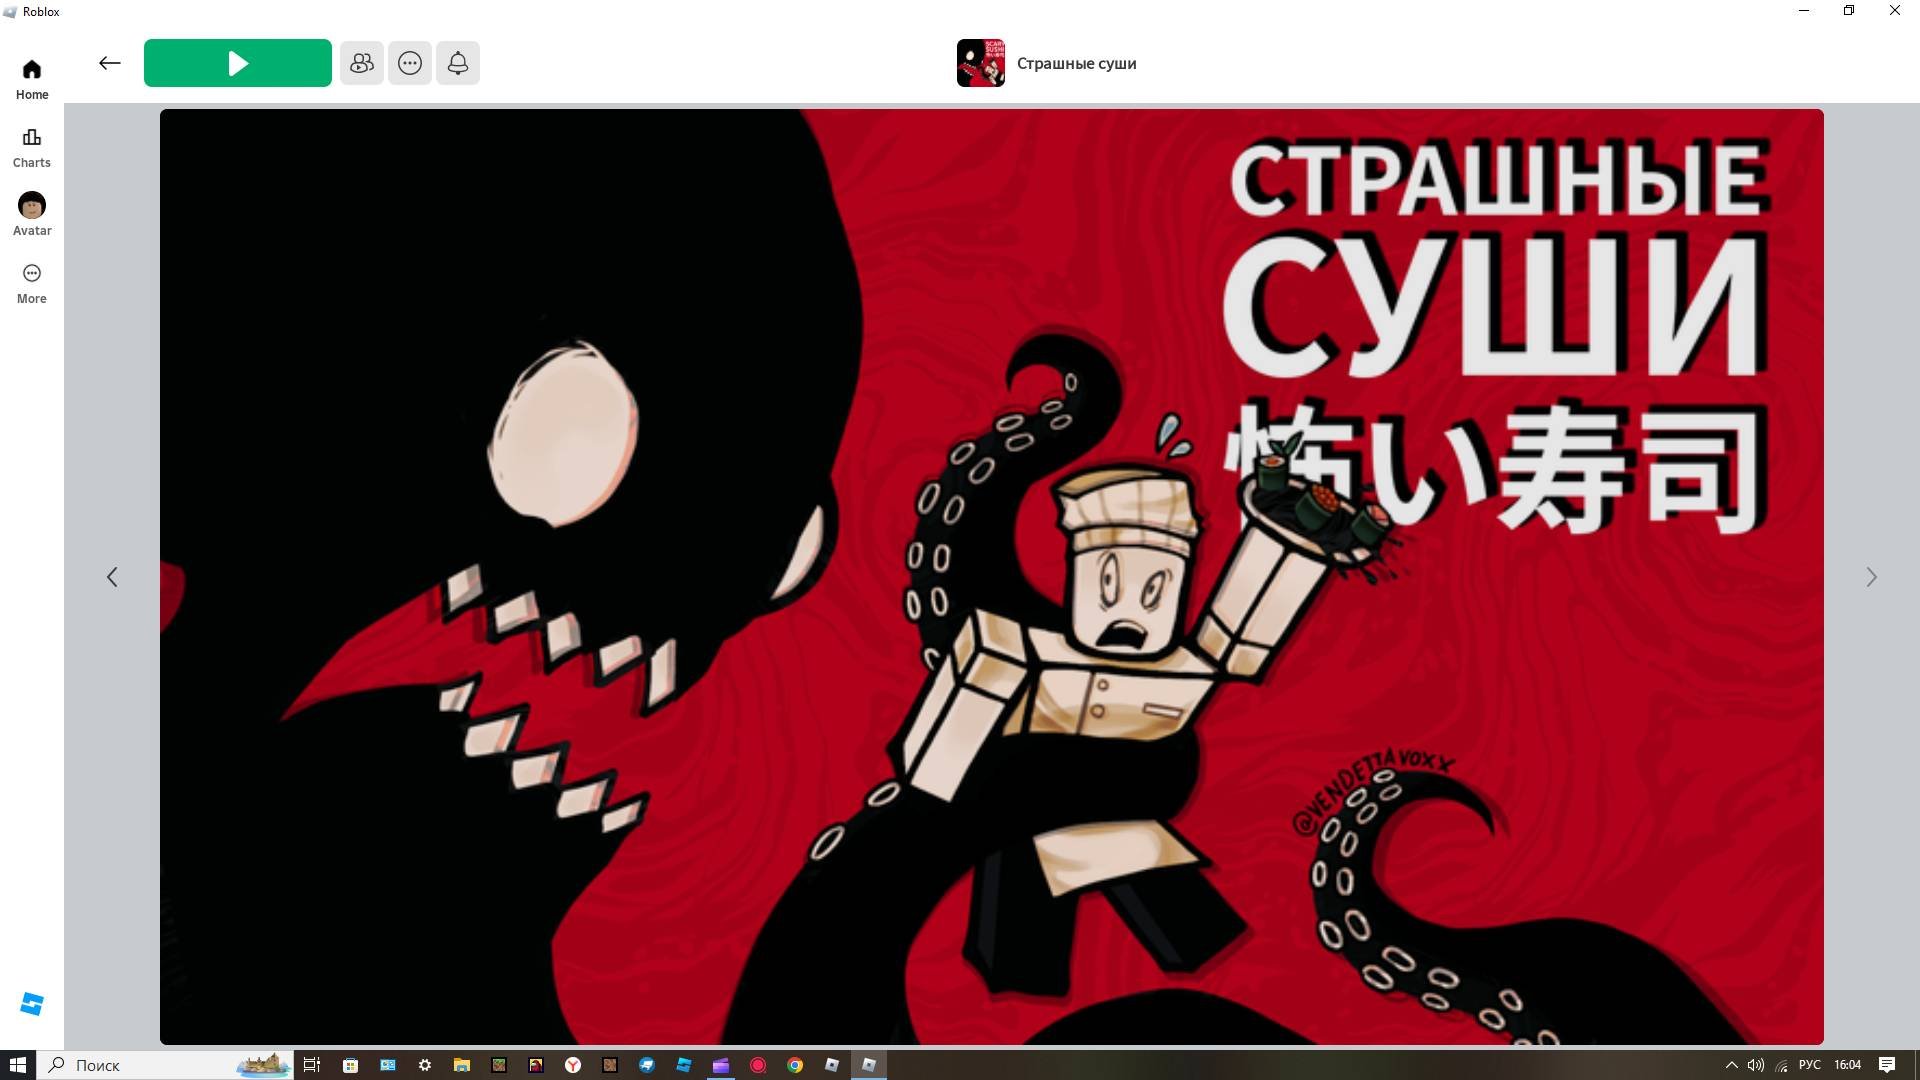This screenshot has width=1920, height=1080.
Task: Toggle the notification bell for this game
Action: click(458, 63)
